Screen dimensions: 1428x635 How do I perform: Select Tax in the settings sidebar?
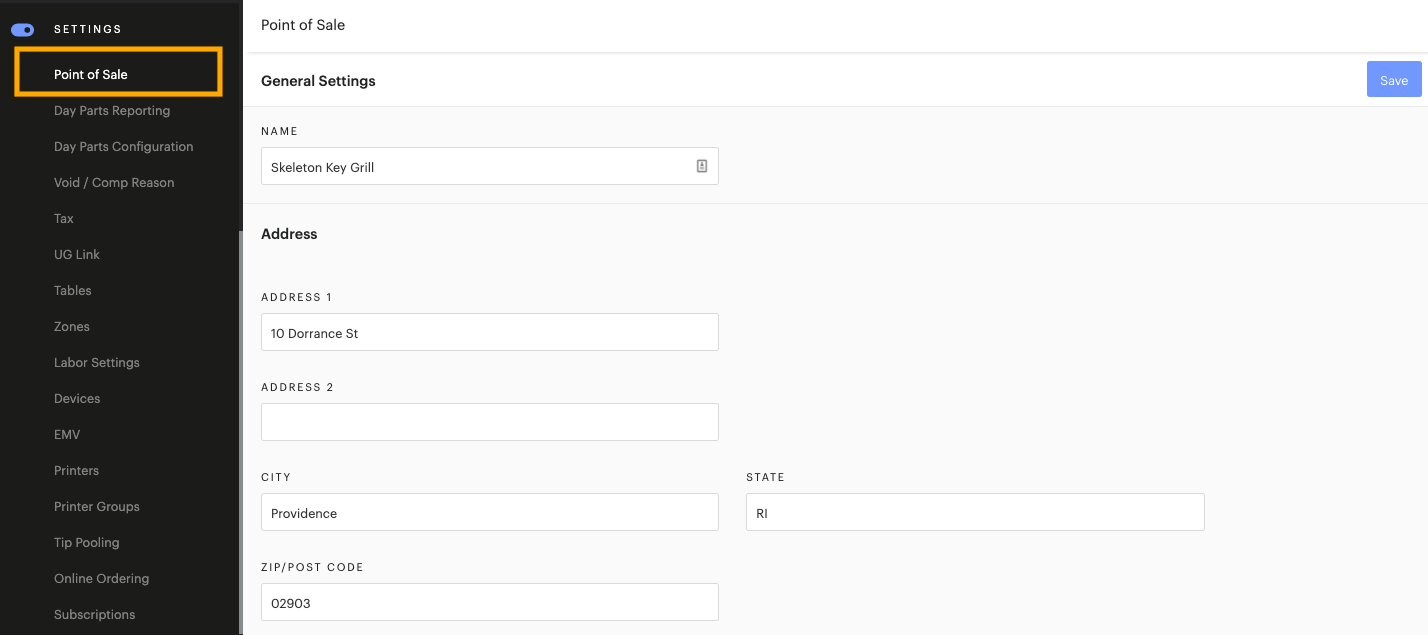click(x=64, y=219)
